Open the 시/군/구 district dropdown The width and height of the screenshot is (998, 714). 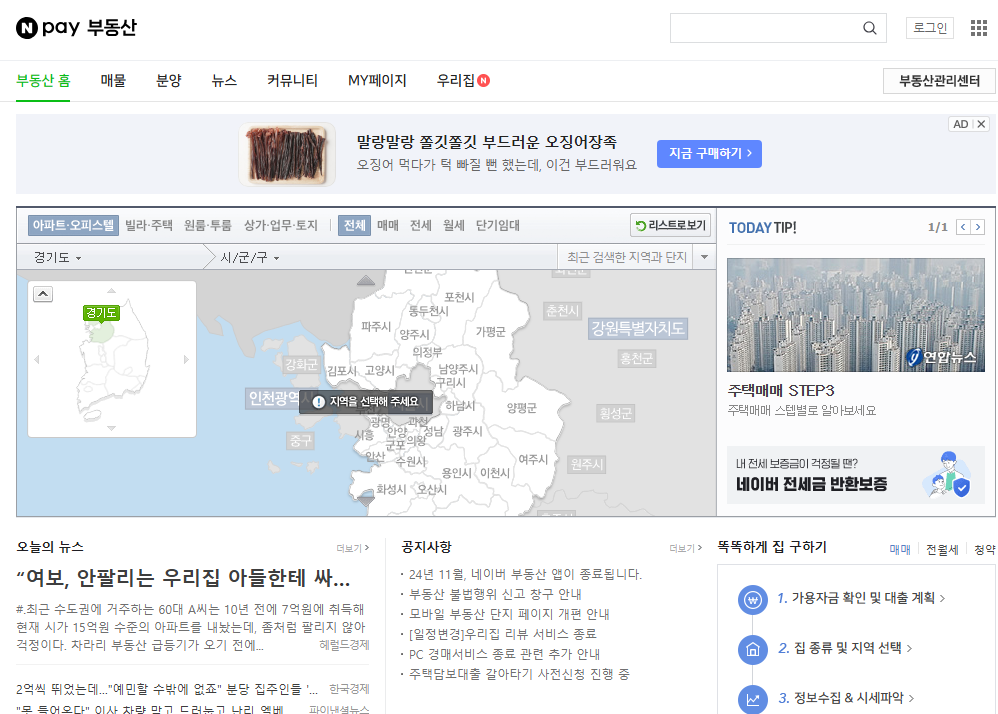[x=250, y=258]
